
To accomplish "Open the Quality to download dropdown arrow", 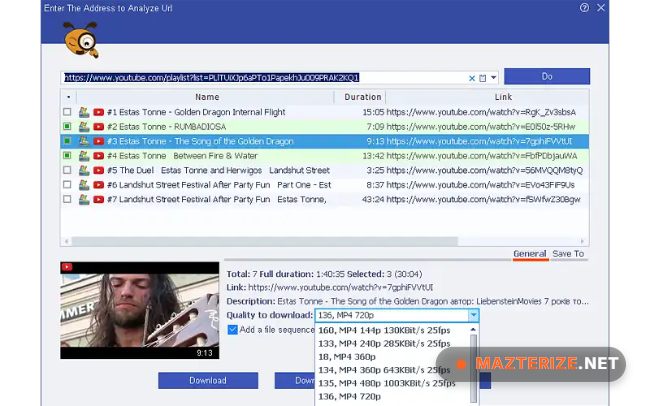I will point(473,315).
